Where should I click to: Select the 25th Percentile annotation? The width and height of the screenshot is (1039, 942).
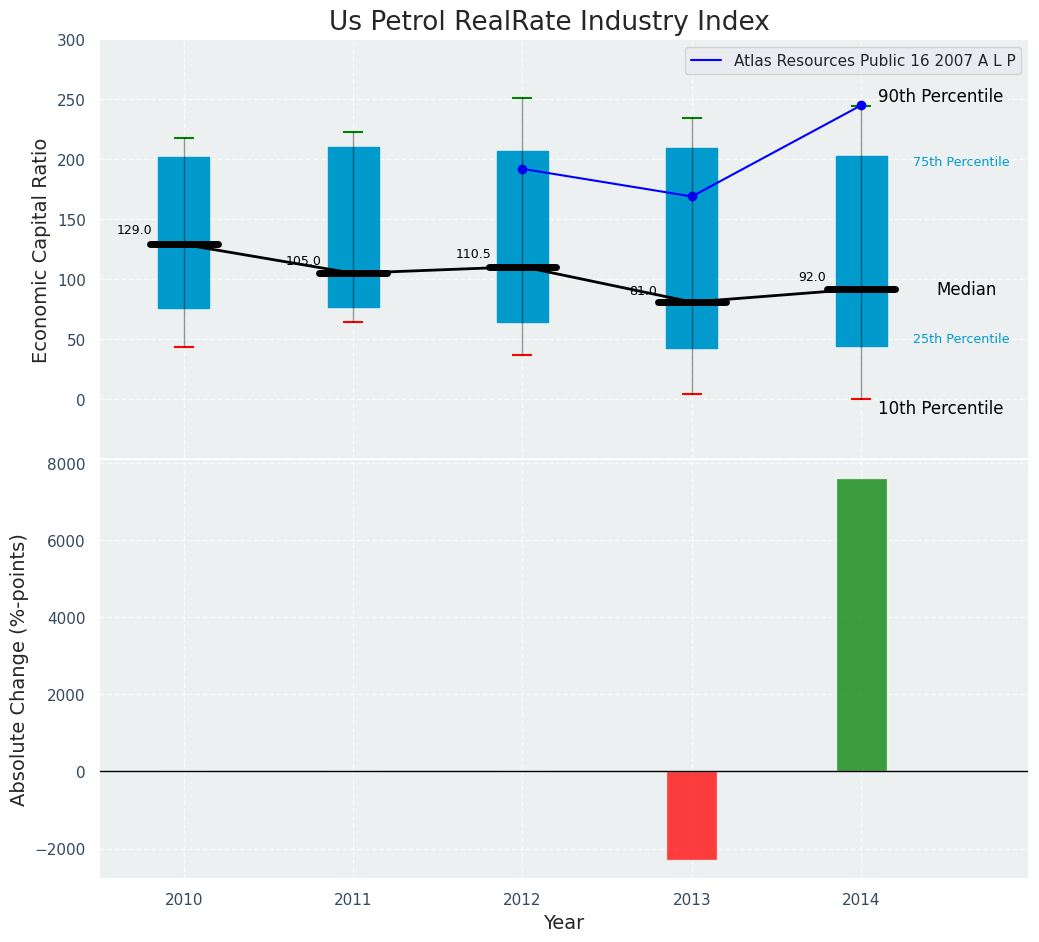coord(961,339)
